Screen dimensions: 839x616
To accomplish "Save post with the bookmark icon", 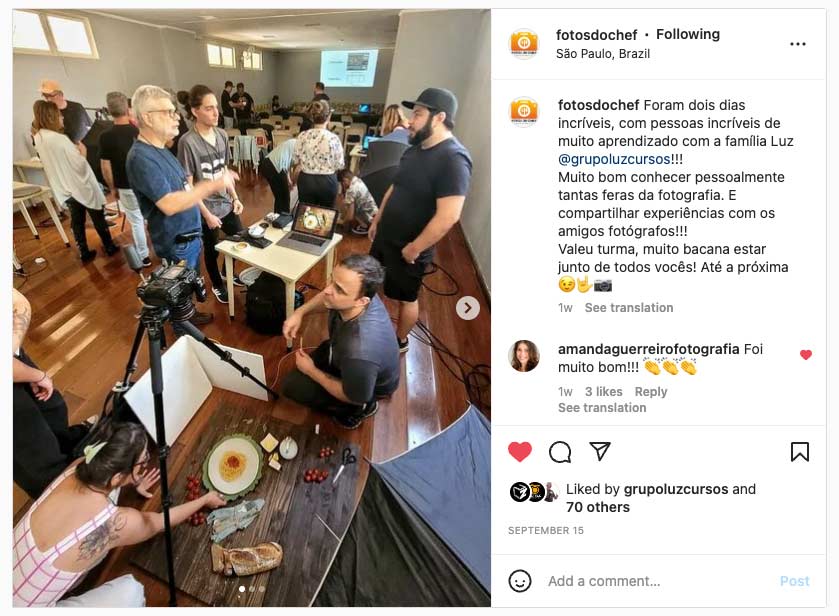I will tap(799, 452).
